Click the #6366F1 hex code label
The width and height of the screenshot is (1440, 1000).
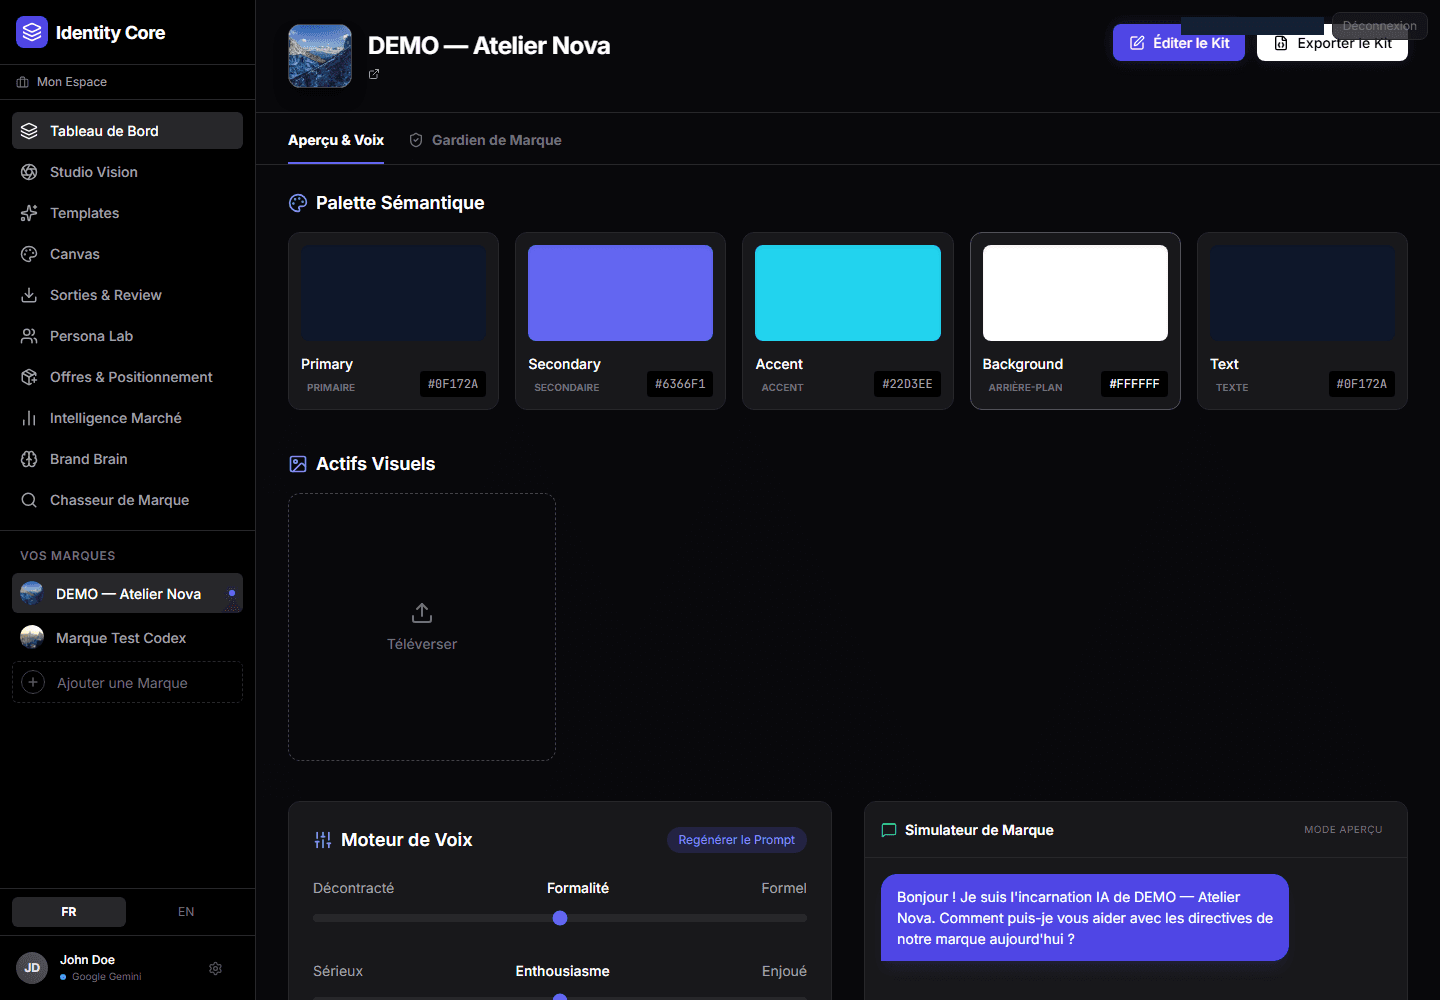point(680,384)
